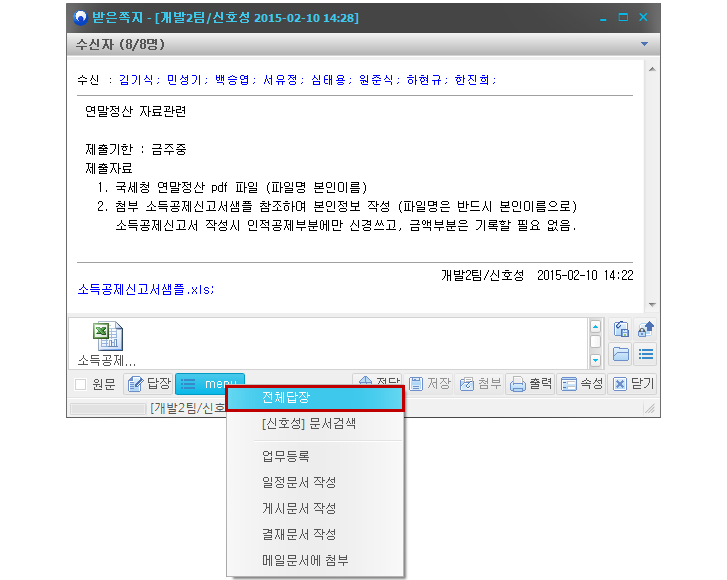
Task: Open the attachment folder icon
Action: (x=621, y=354)
